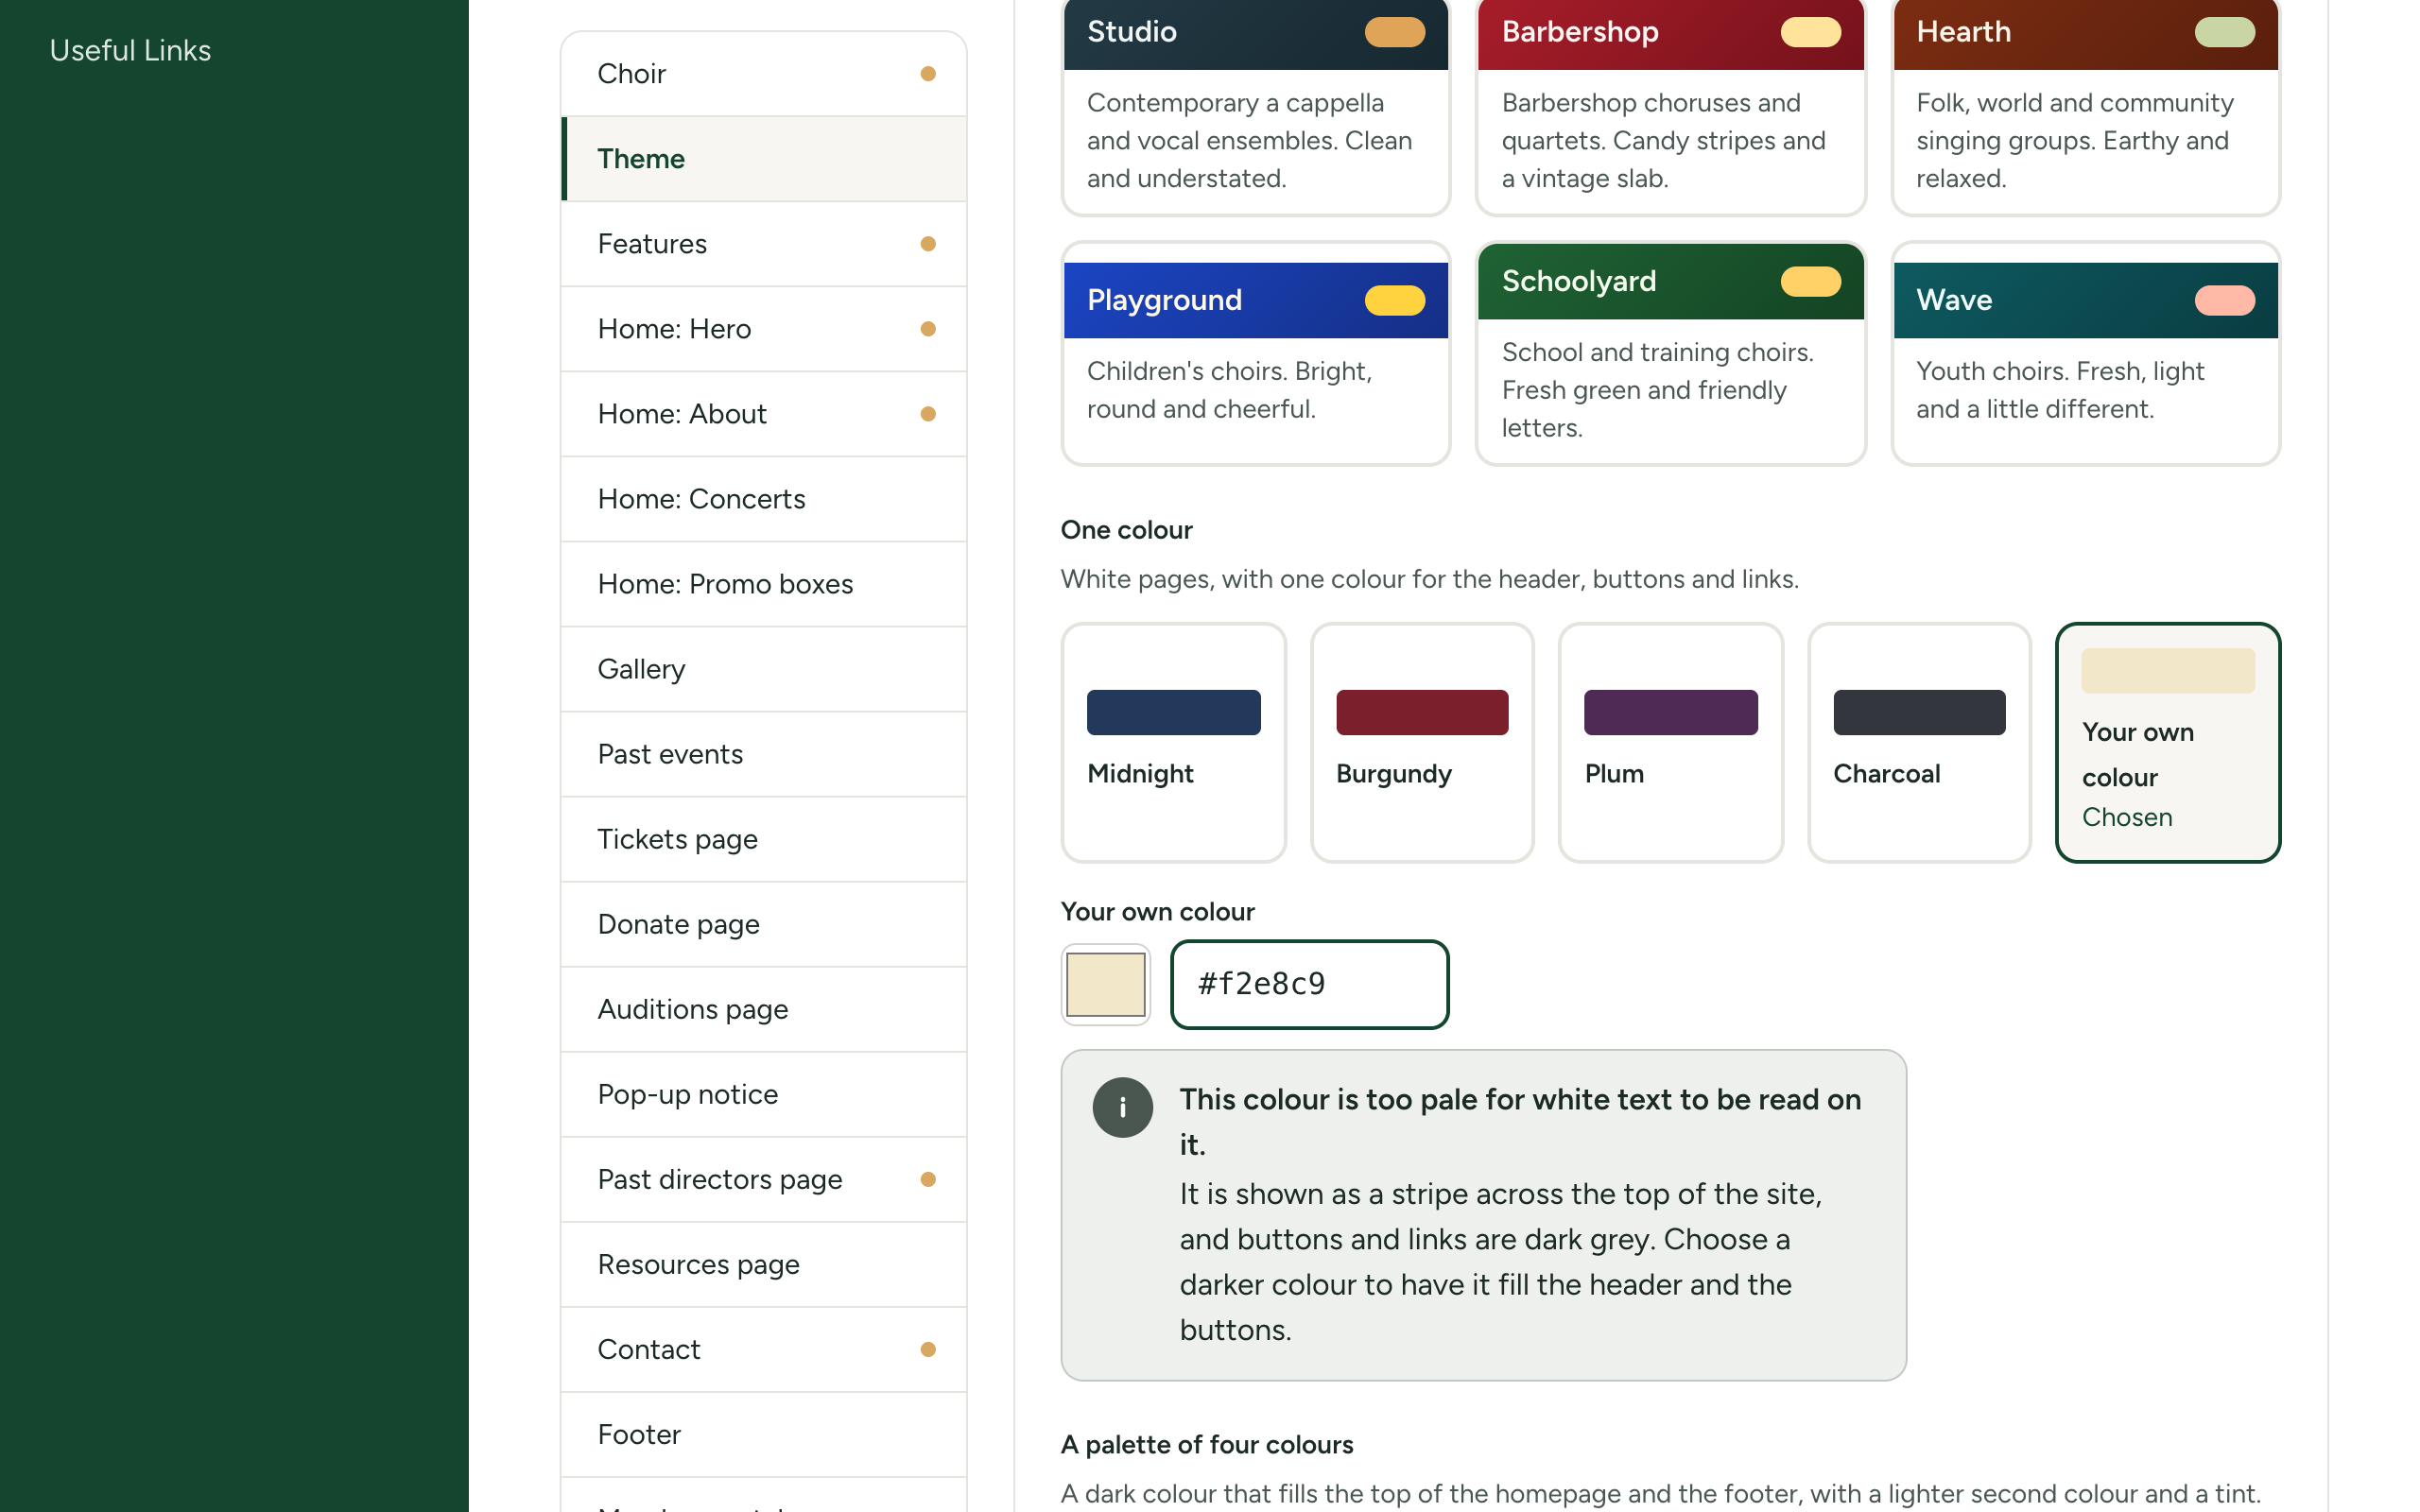This screenshot has height=1512, width=2420.
Task: Open the Pop-up notice section
Action: [764, 1094]
